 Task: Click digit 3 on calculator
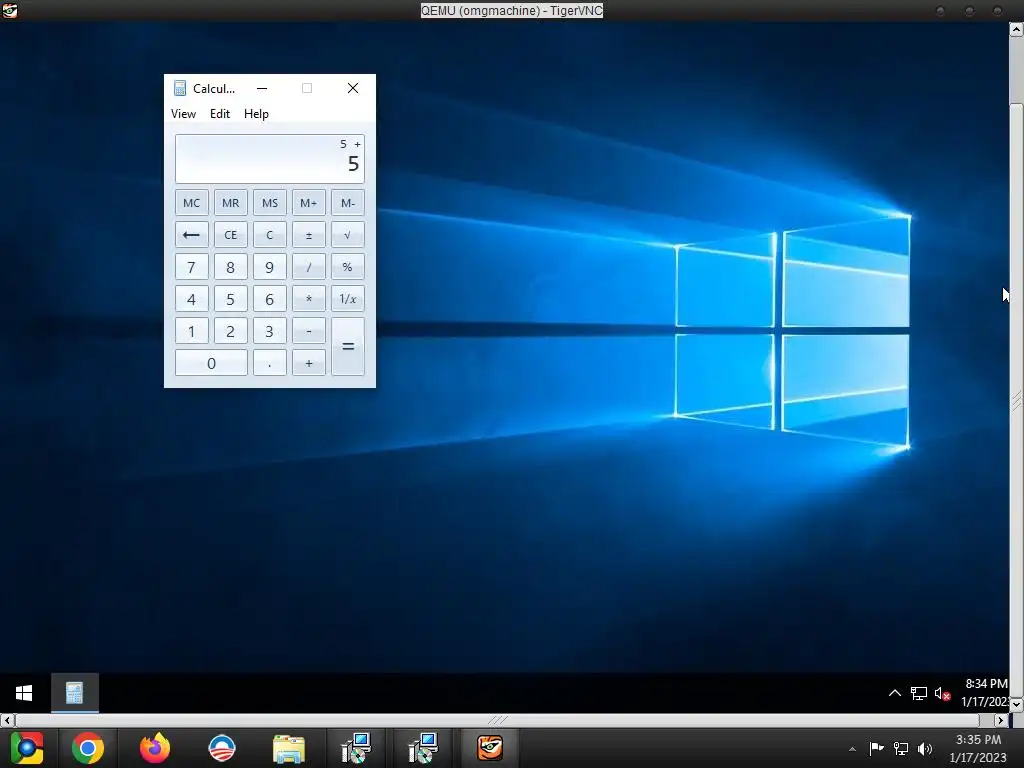point(270,330)
